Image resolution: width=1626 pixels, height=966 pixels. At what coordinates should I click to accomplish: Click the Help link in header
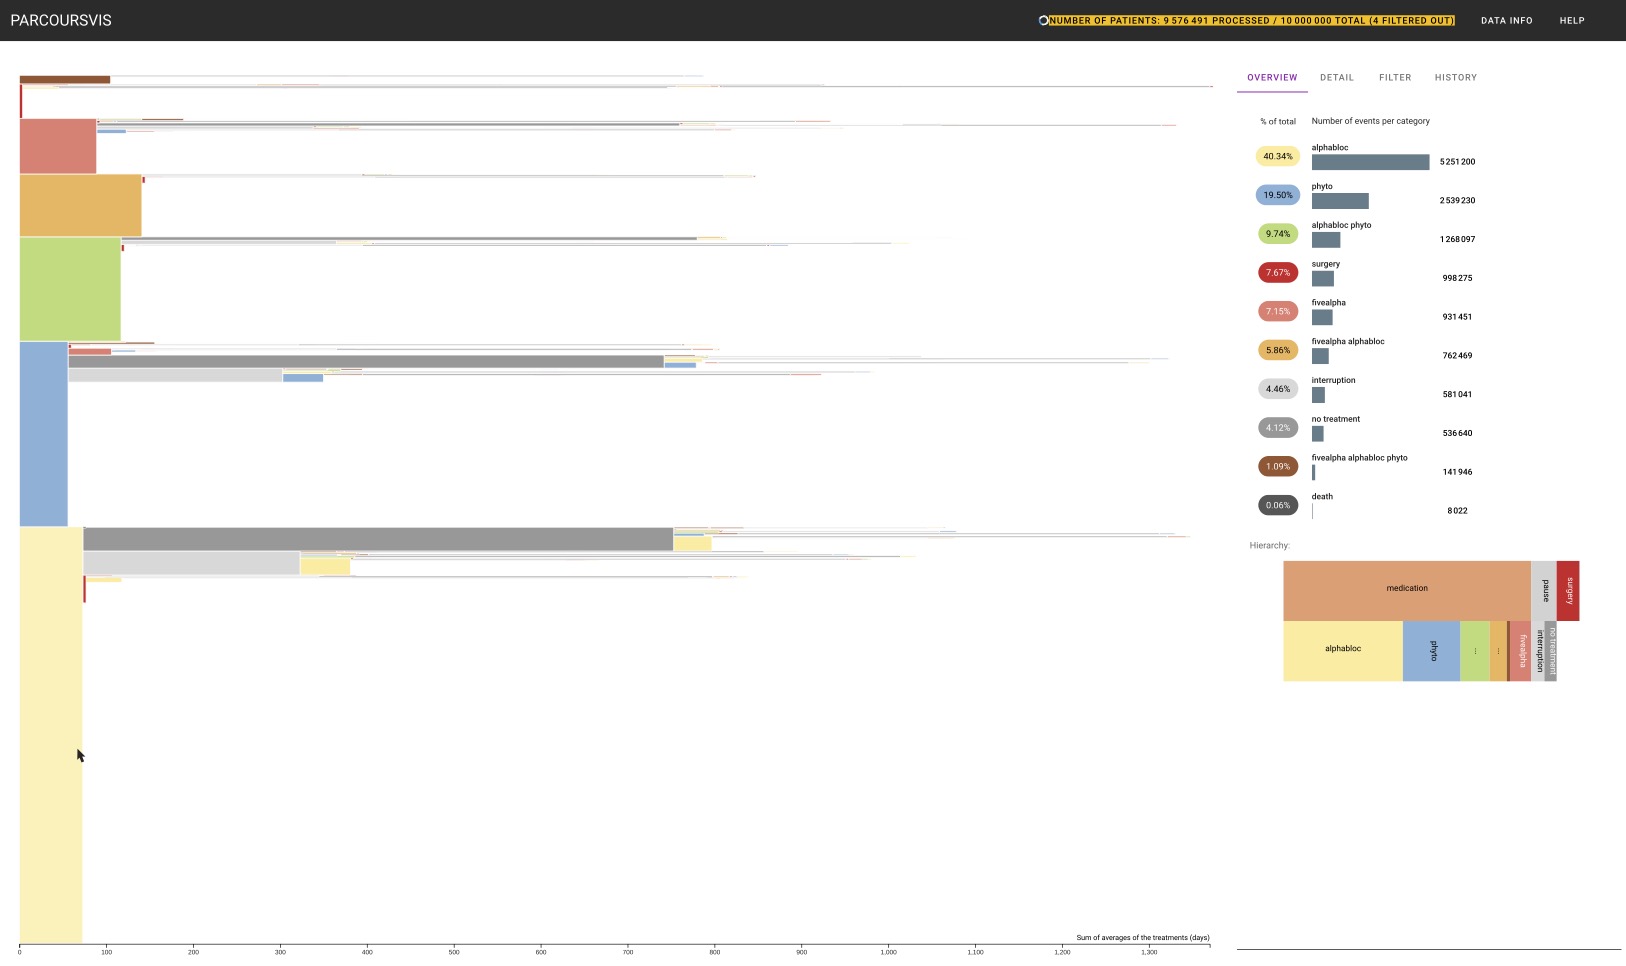coord(1571,20)
